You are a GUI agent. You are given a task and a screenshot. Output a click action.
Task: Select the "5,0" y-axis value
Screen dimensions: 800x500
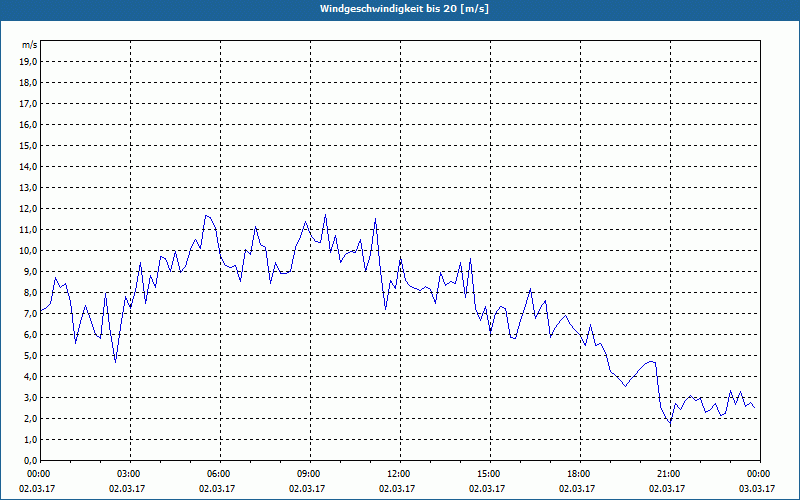[30, 356]
